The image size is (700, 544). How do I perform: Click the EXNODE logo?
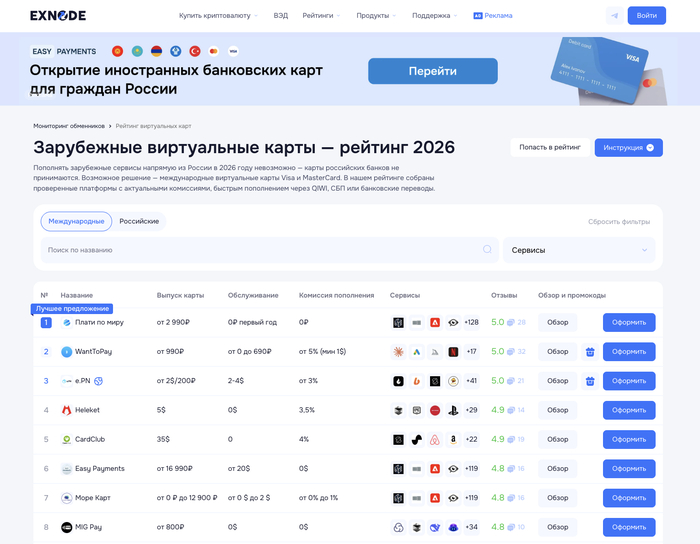58,16
